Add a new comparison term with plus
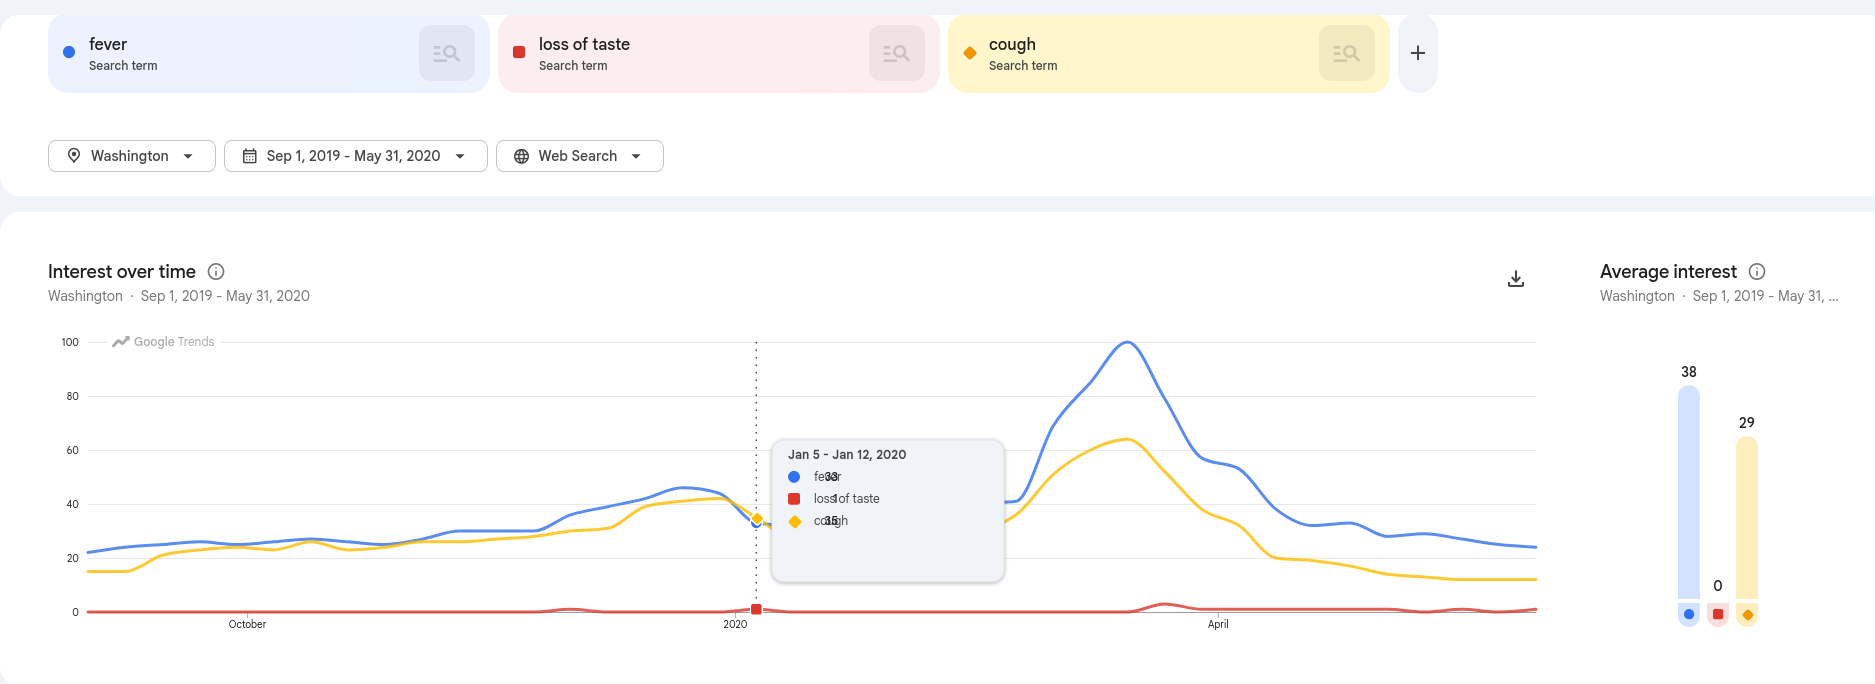Viewport: 1875px width, 684px height. tap(1417, 53)
